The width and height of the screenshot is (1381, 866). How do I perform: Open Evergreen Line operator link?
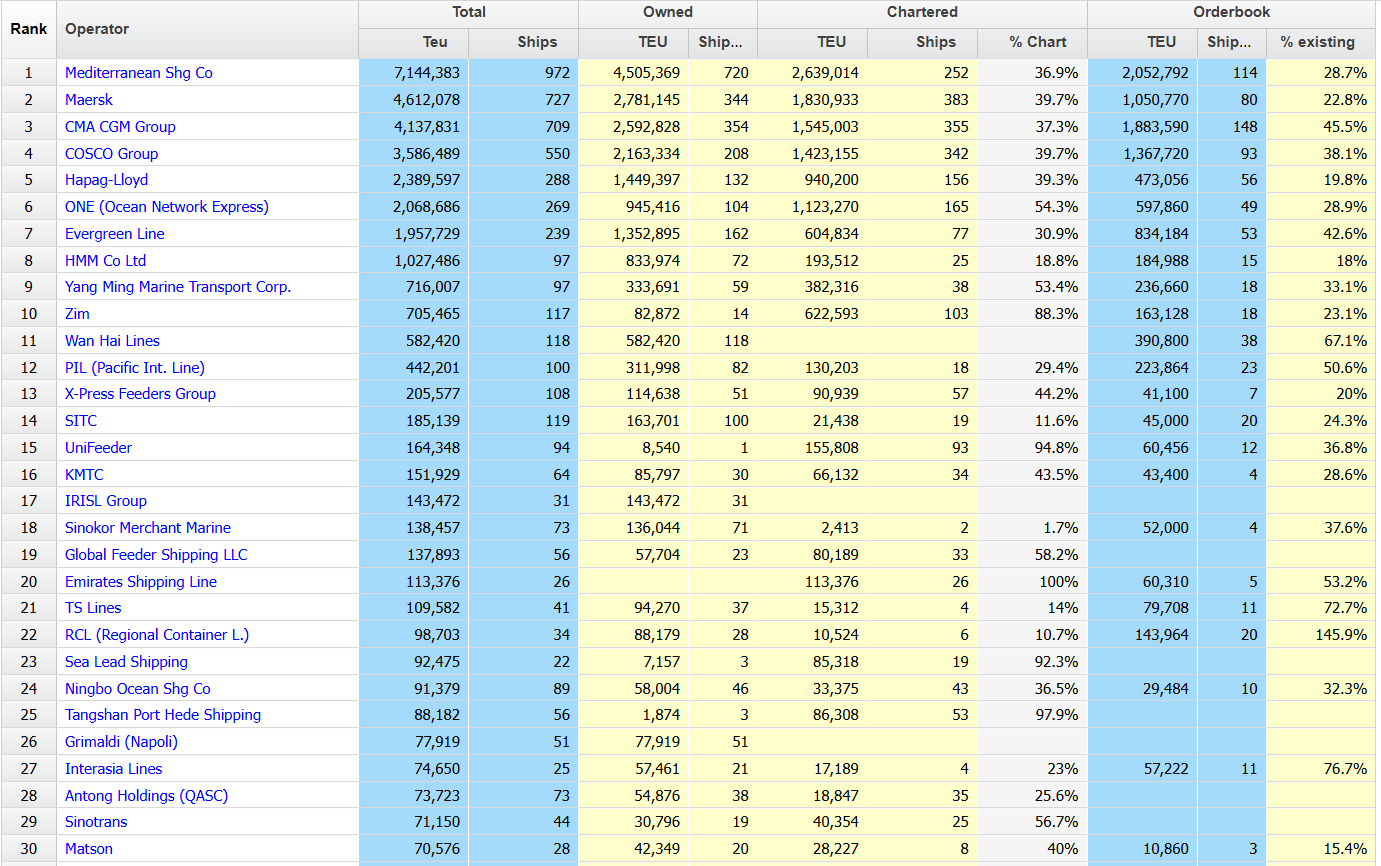coord(114,234)
